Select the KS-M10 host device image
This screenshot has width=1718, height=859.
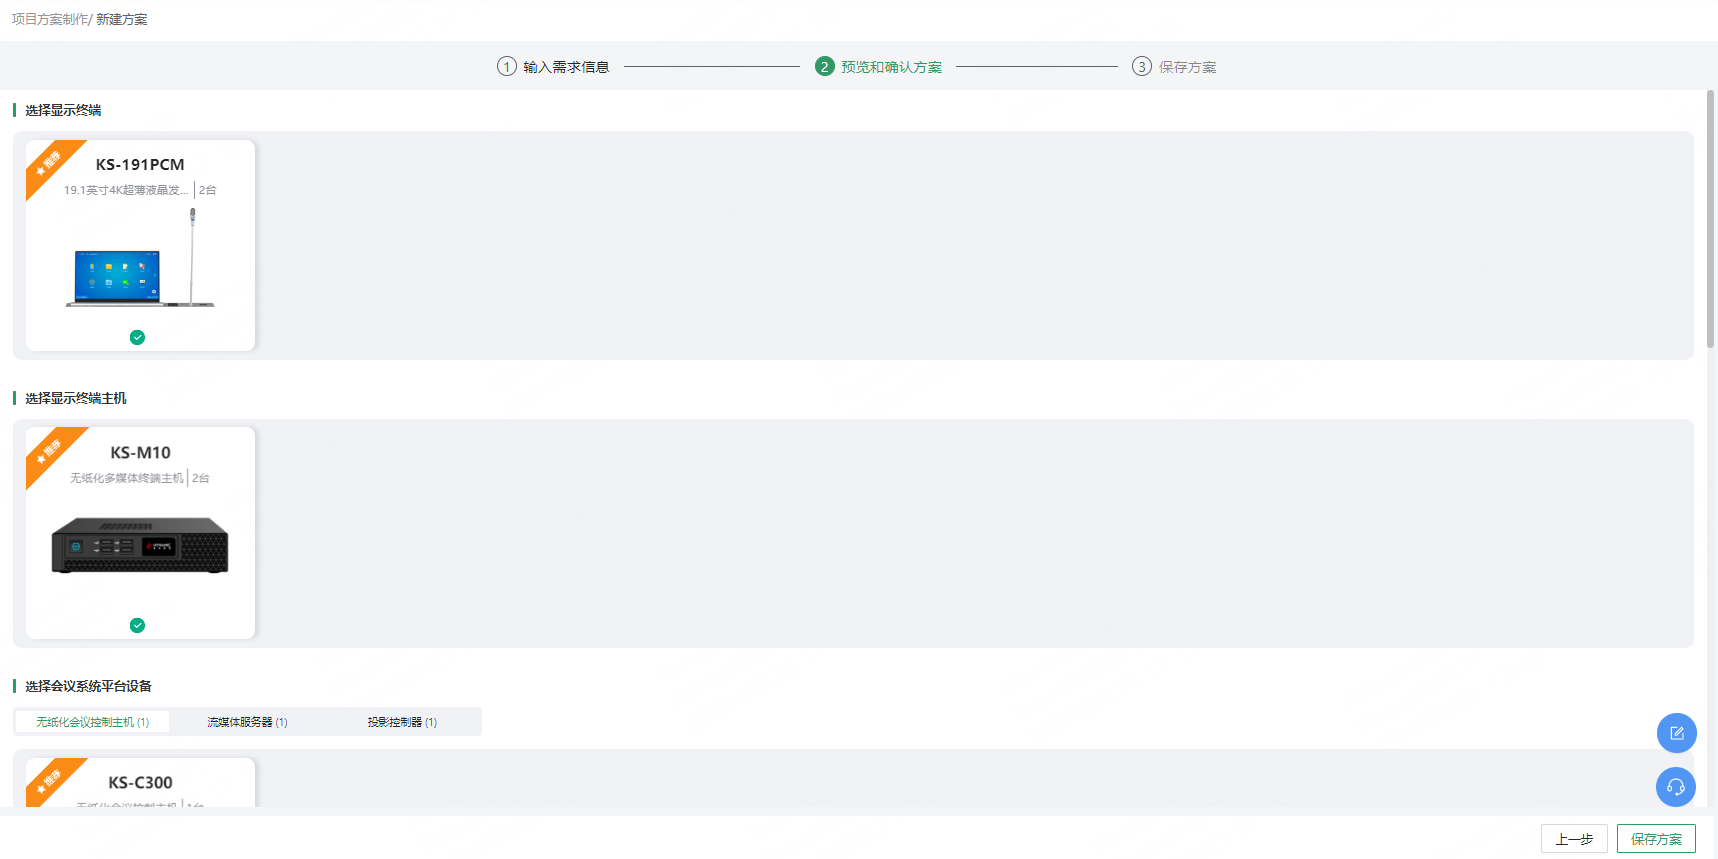[140, 545]
